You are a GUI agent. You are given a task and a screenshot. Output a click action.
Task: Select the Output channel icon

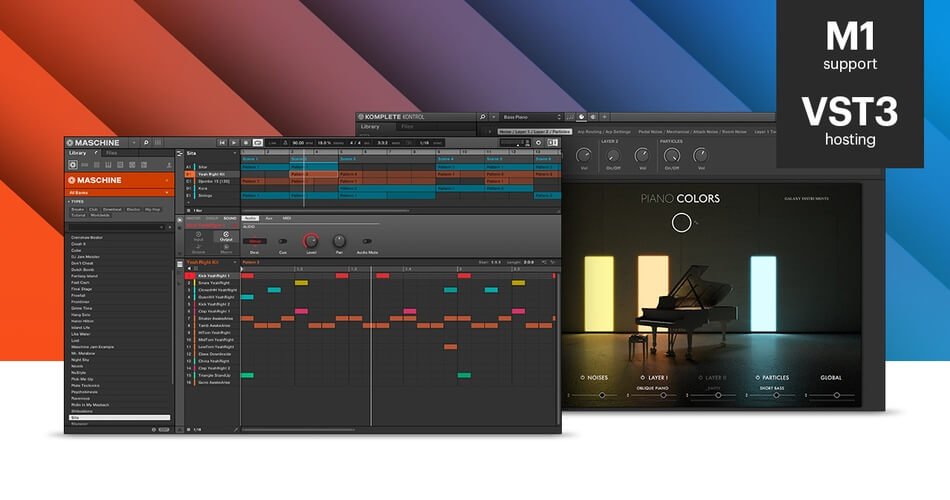tap(226, 236)
